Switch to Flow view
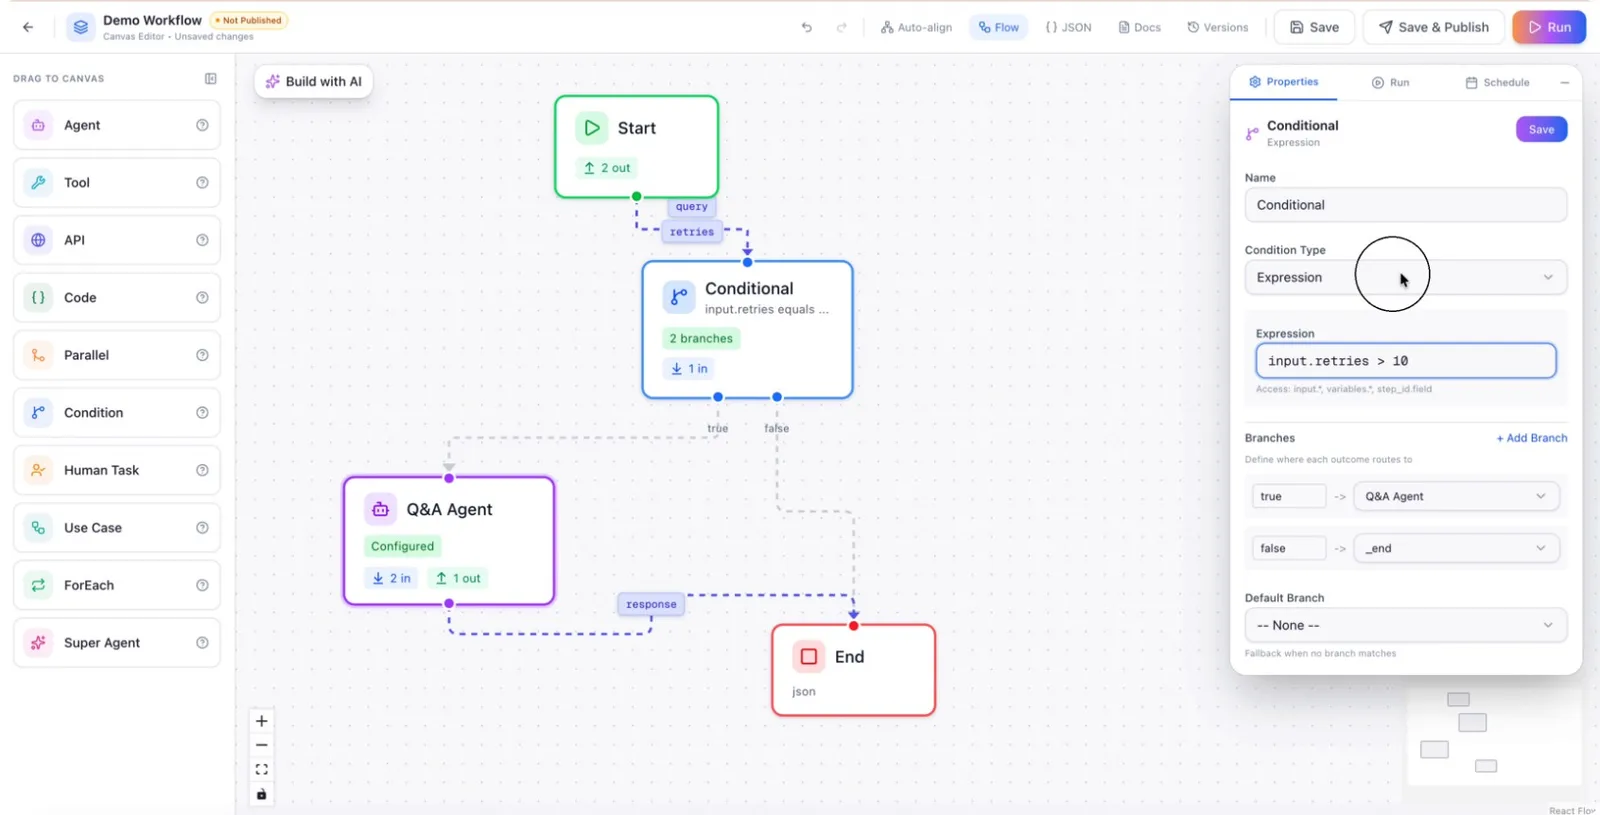1600x815 pixels. coord(999,28)
